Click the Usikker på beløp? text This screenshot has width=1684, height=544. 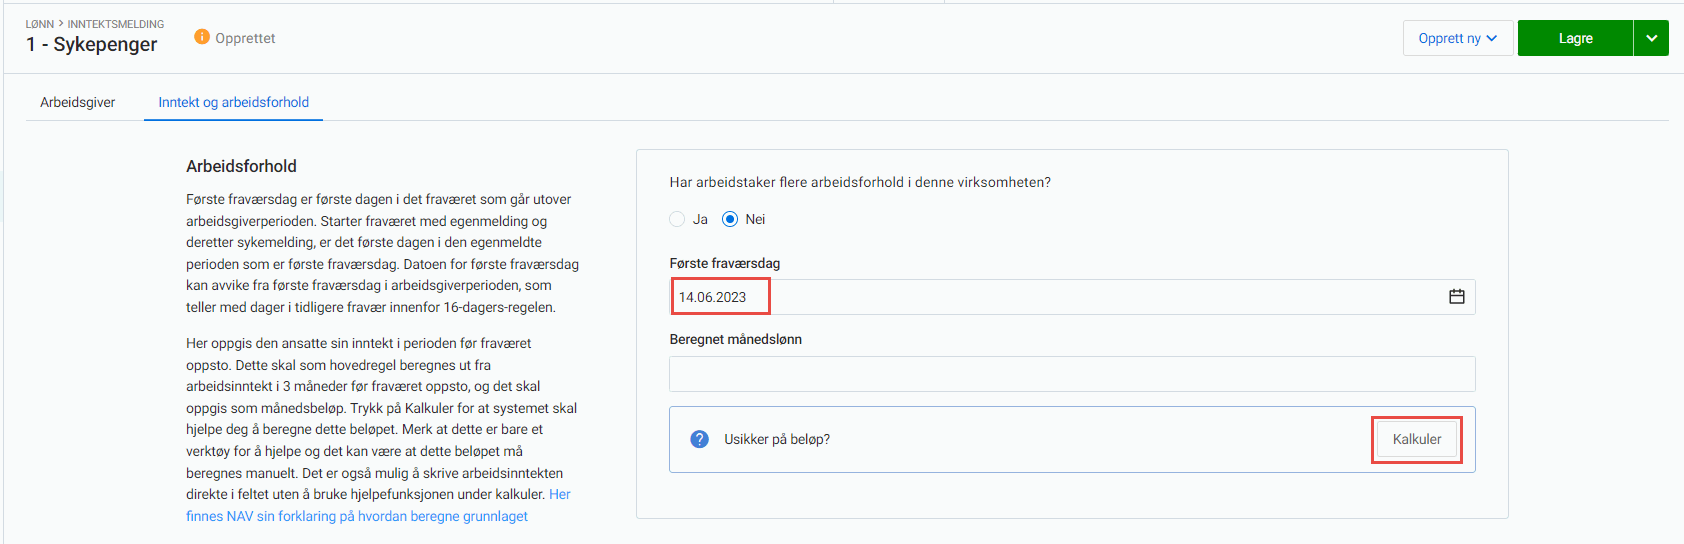(777, 439)
